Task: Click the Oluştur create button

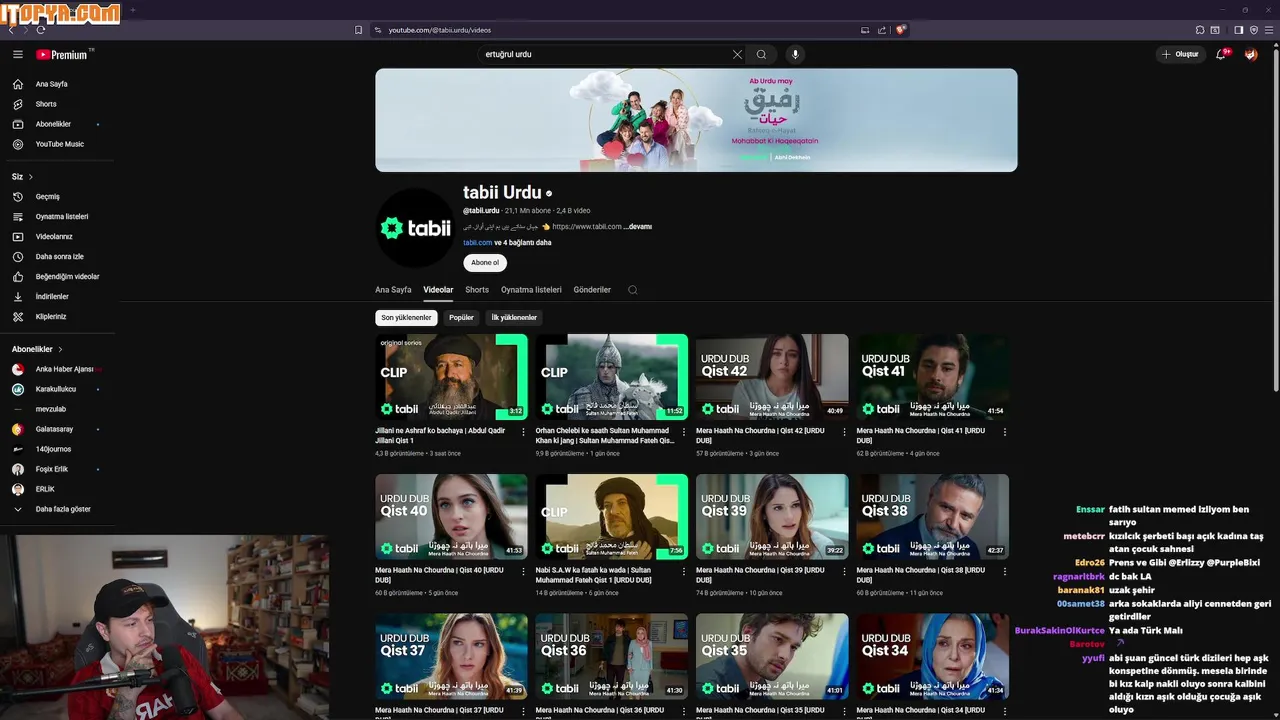Action: point(1181,54)
